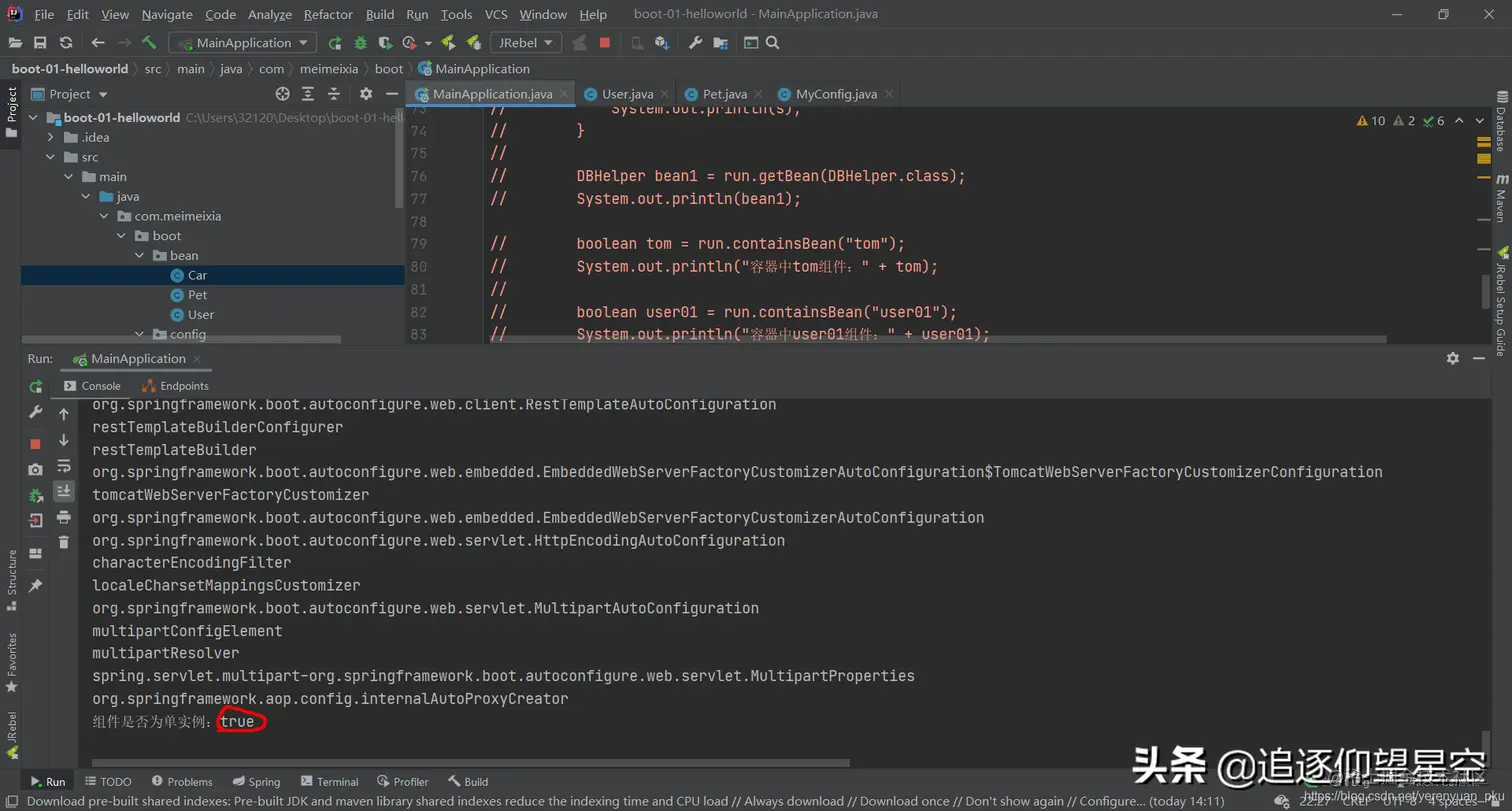This screenshot has height=811, width=1512.
Task: Open the Database side panel
Action: 1501,123
